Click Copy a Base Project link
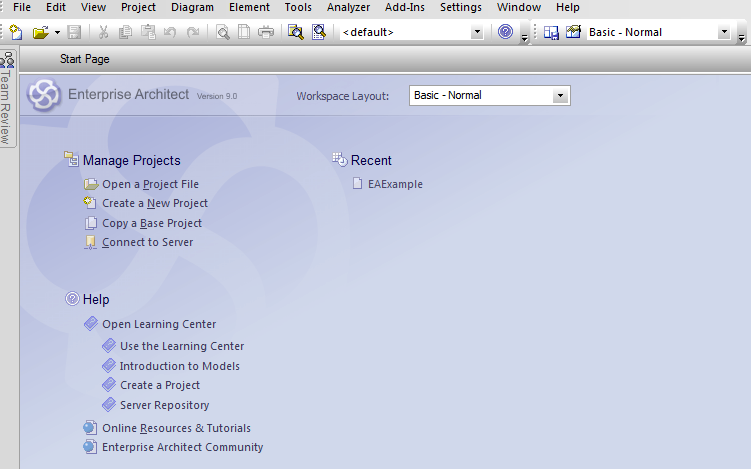The width and height of the screenshot is (751, 469). click(152, 223)
